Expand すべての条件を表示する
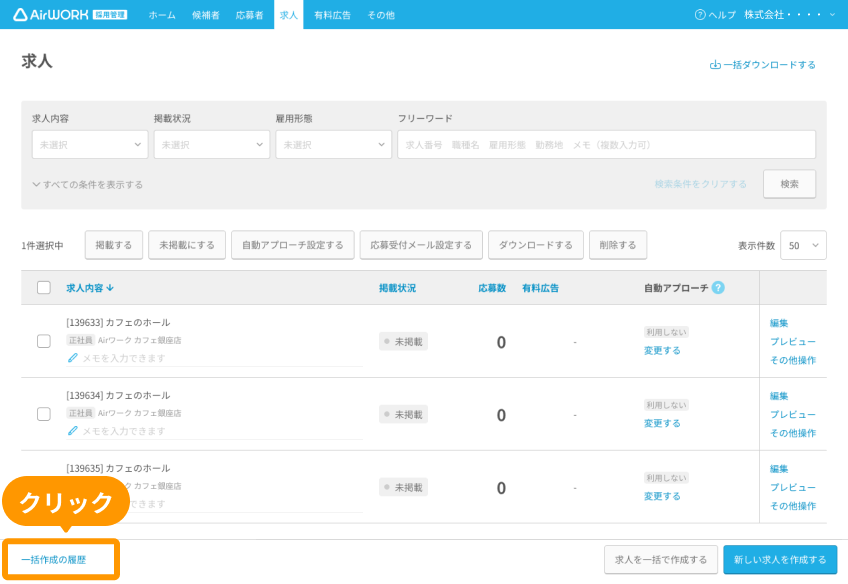The height and width of the screenshot is (584, 848). (x=88, y=184)
